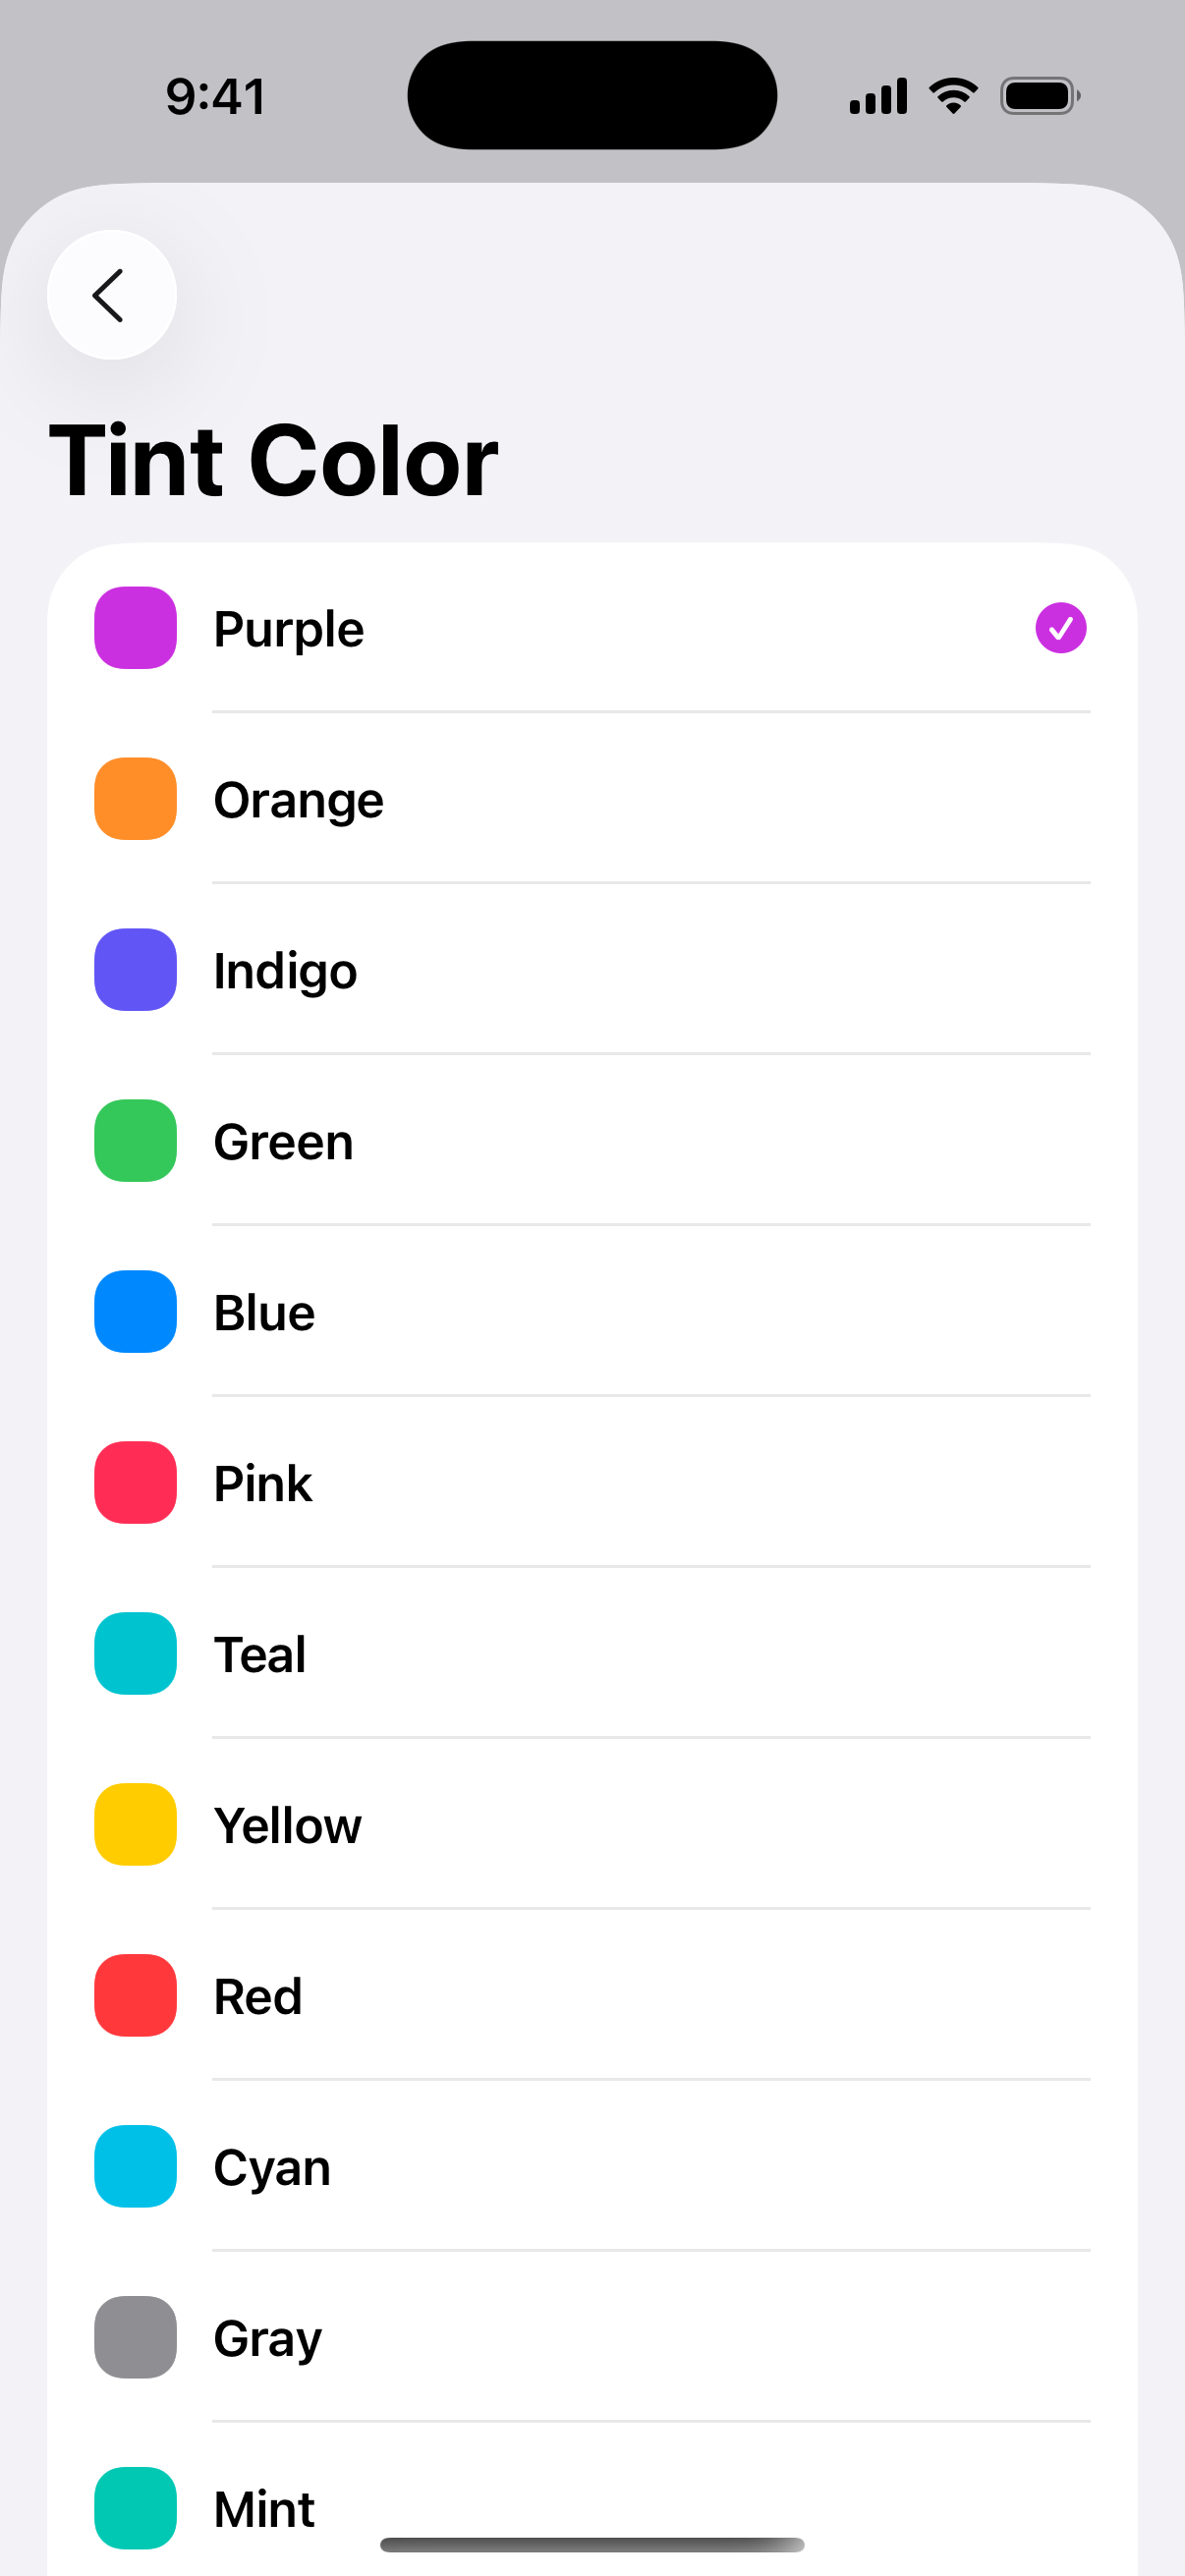The image size is (1185, 2576).
Task: Pick the Blue color swatch
Action: [x=135, y=1312]
